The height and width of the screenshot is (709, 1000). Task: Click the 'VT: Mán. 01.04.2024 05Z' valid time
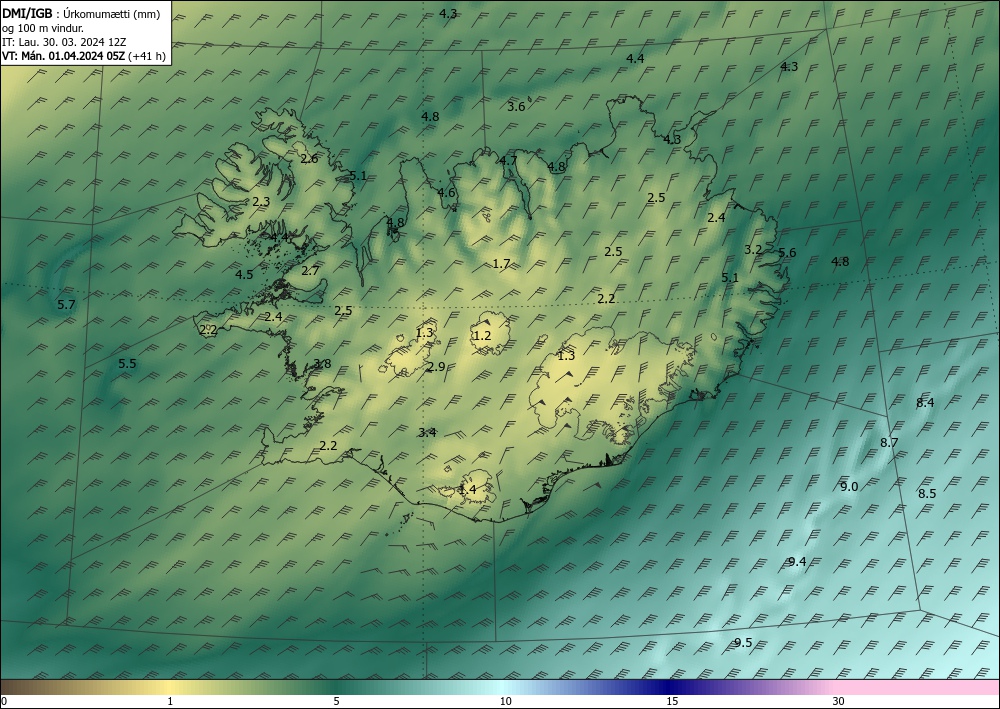pyautogui.click(x=64, y=56)
